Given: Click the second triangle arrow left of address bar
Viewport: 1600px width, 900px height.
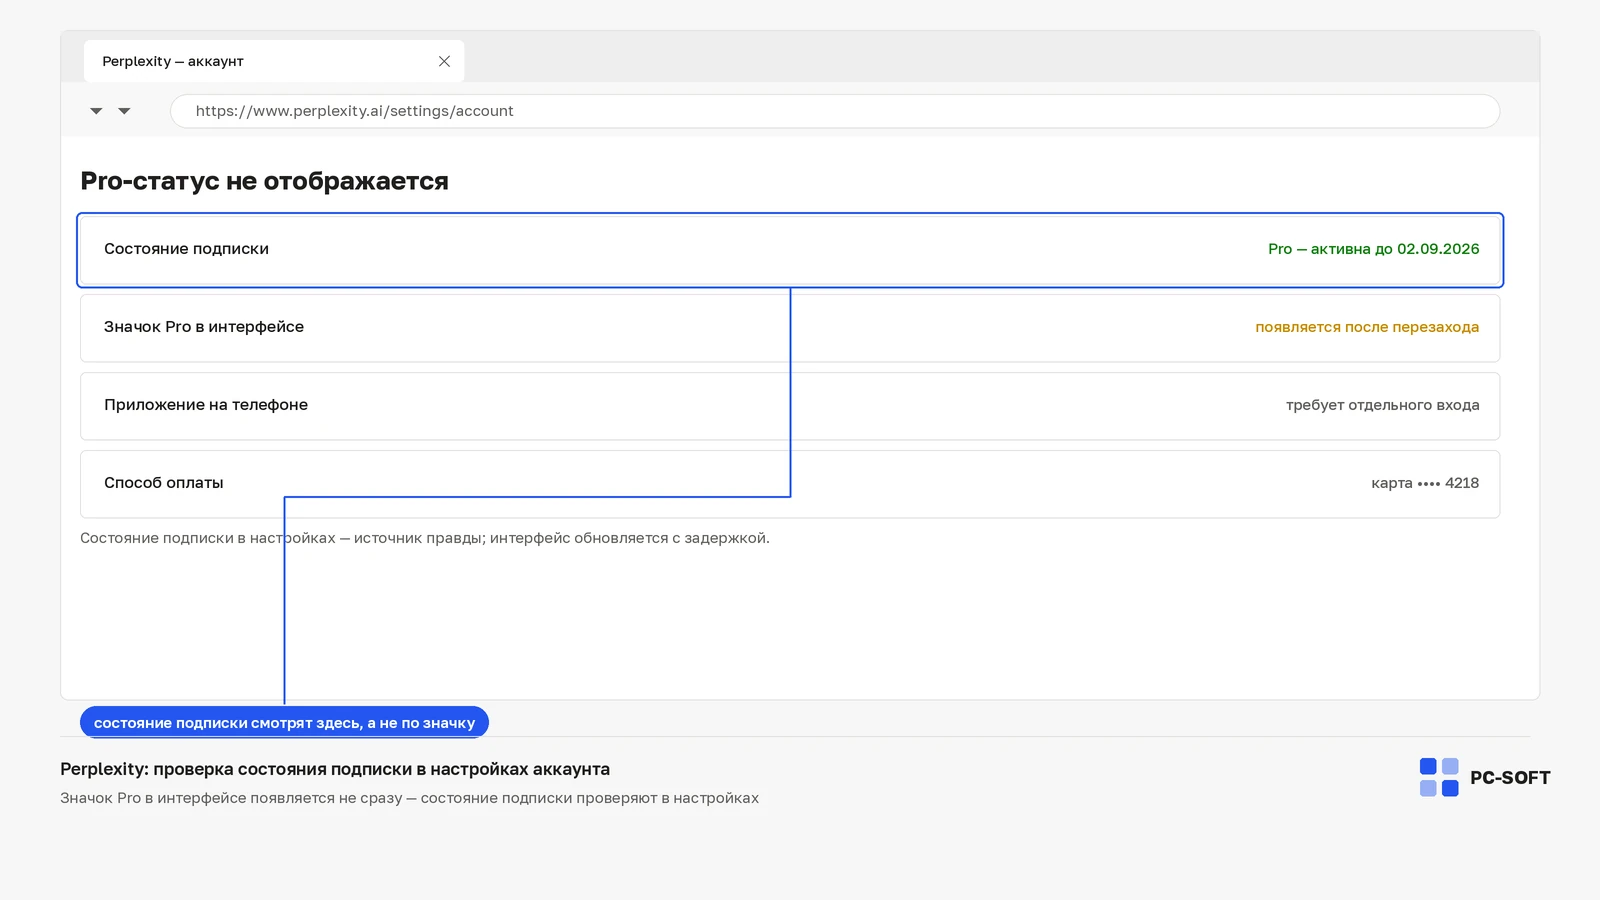Looking at the screenshot, I should [x=124, y=111].
